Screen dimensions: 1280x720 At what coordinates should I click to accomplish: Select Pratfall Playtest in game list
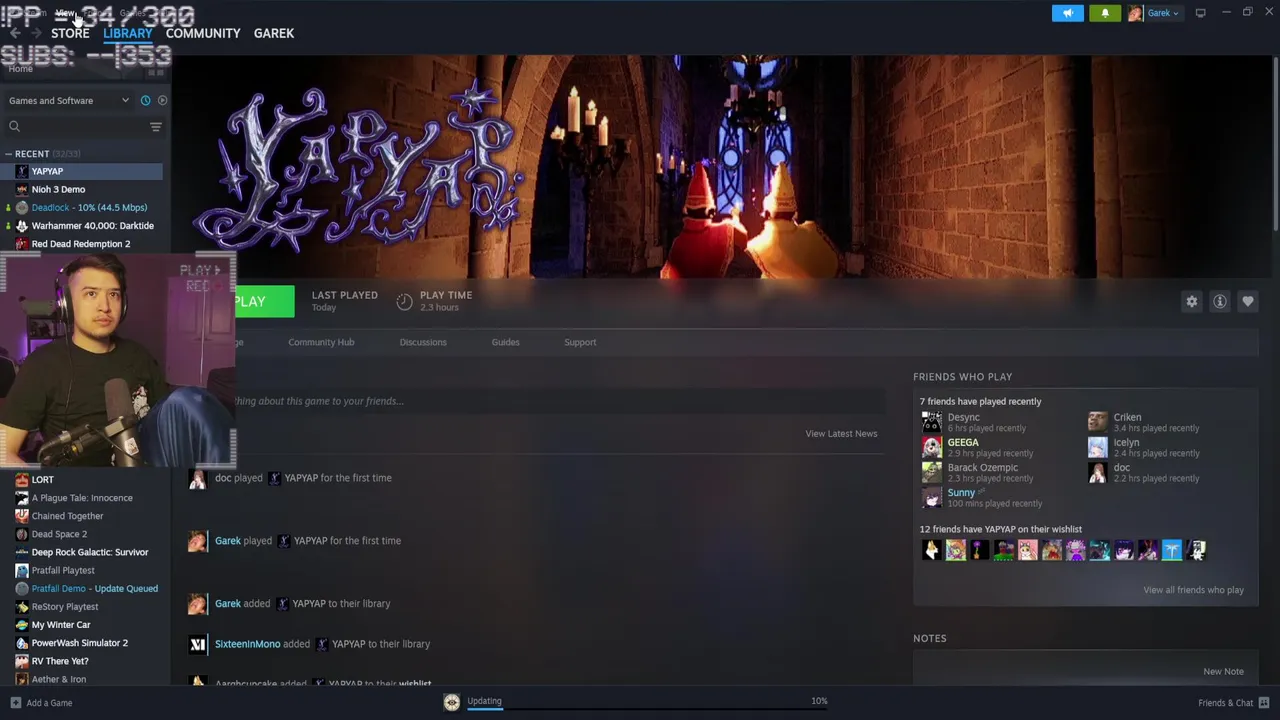63,570
